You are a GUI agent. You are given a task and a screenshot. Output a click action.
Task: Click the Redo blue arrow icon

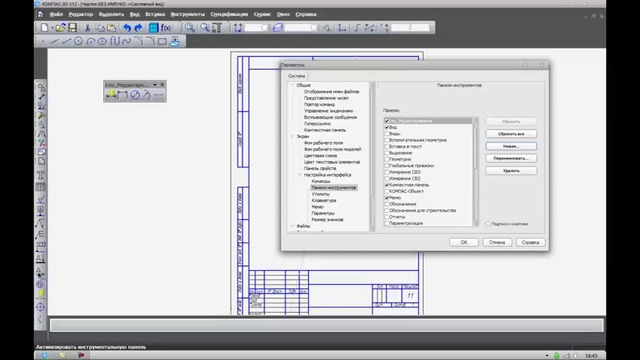pyautogui.click(x=138, y=28)
